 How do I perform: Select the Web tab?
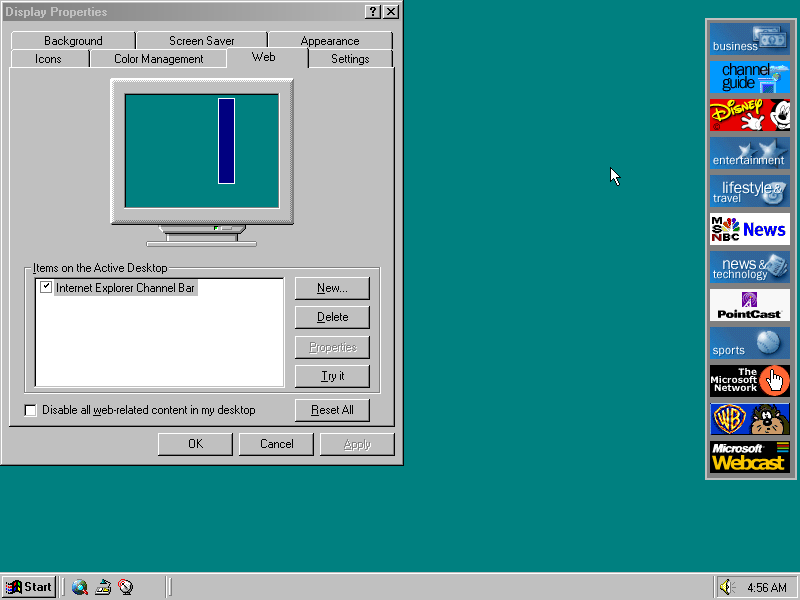point(264,57)
